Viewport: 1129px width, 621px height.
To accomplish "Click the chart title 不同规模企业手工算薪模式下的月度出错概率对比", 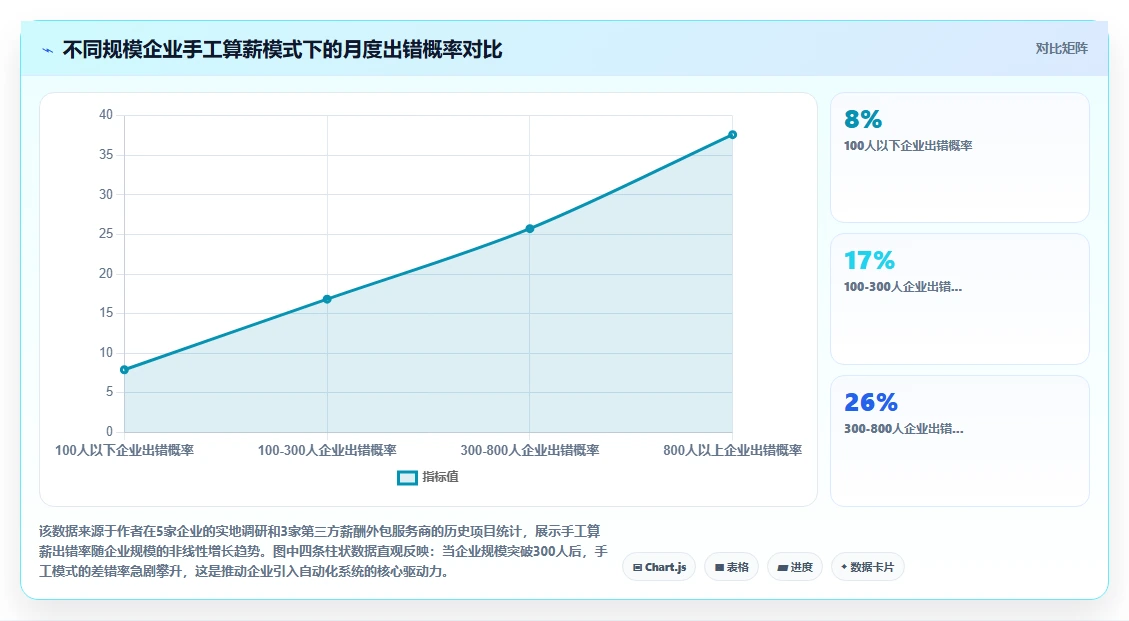I will pos(282,50).
